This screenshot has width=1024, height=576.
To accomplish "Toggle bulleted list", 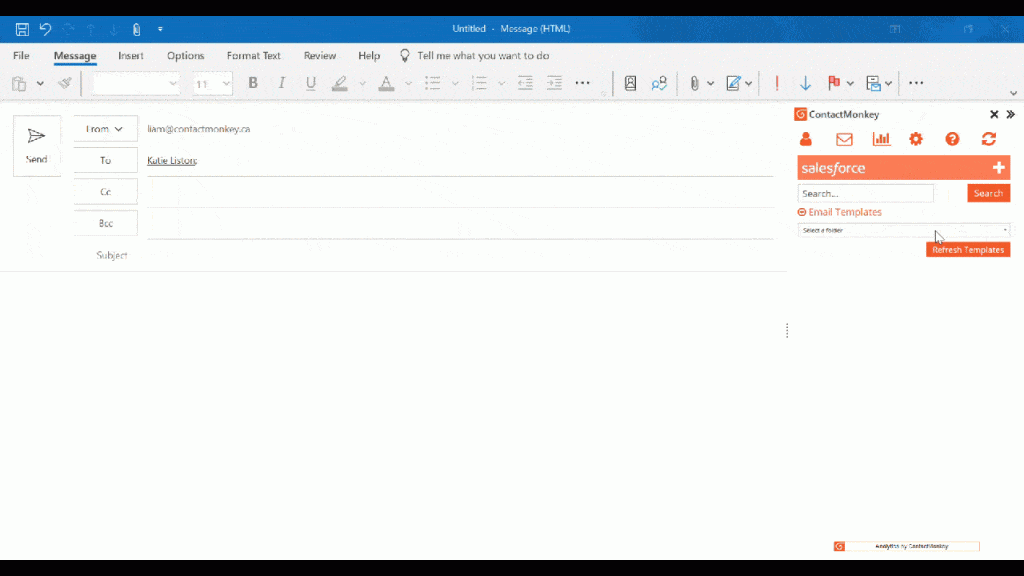I will (432, 83).
